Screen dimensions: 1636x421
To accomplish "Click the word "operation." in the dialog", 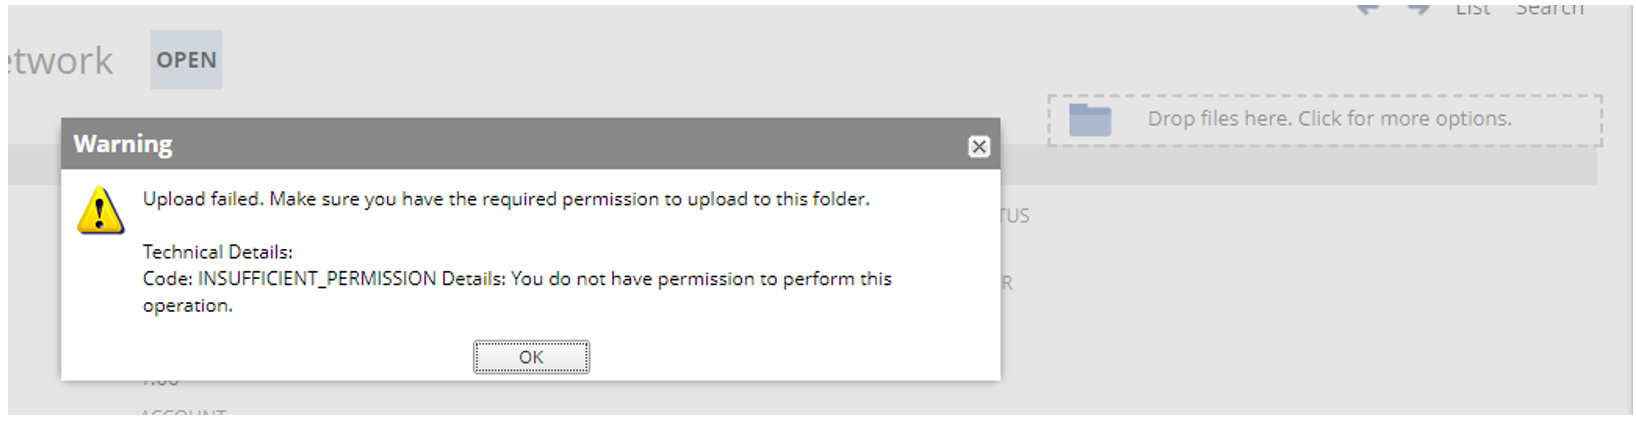I will pos(187,306).
